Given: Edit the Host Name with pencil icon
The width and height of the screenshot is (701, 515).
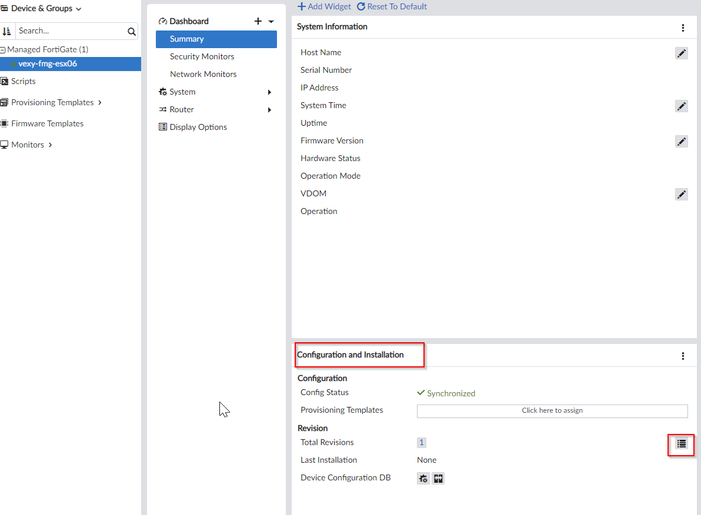Looking at the screenshot, I should point(681,53).
